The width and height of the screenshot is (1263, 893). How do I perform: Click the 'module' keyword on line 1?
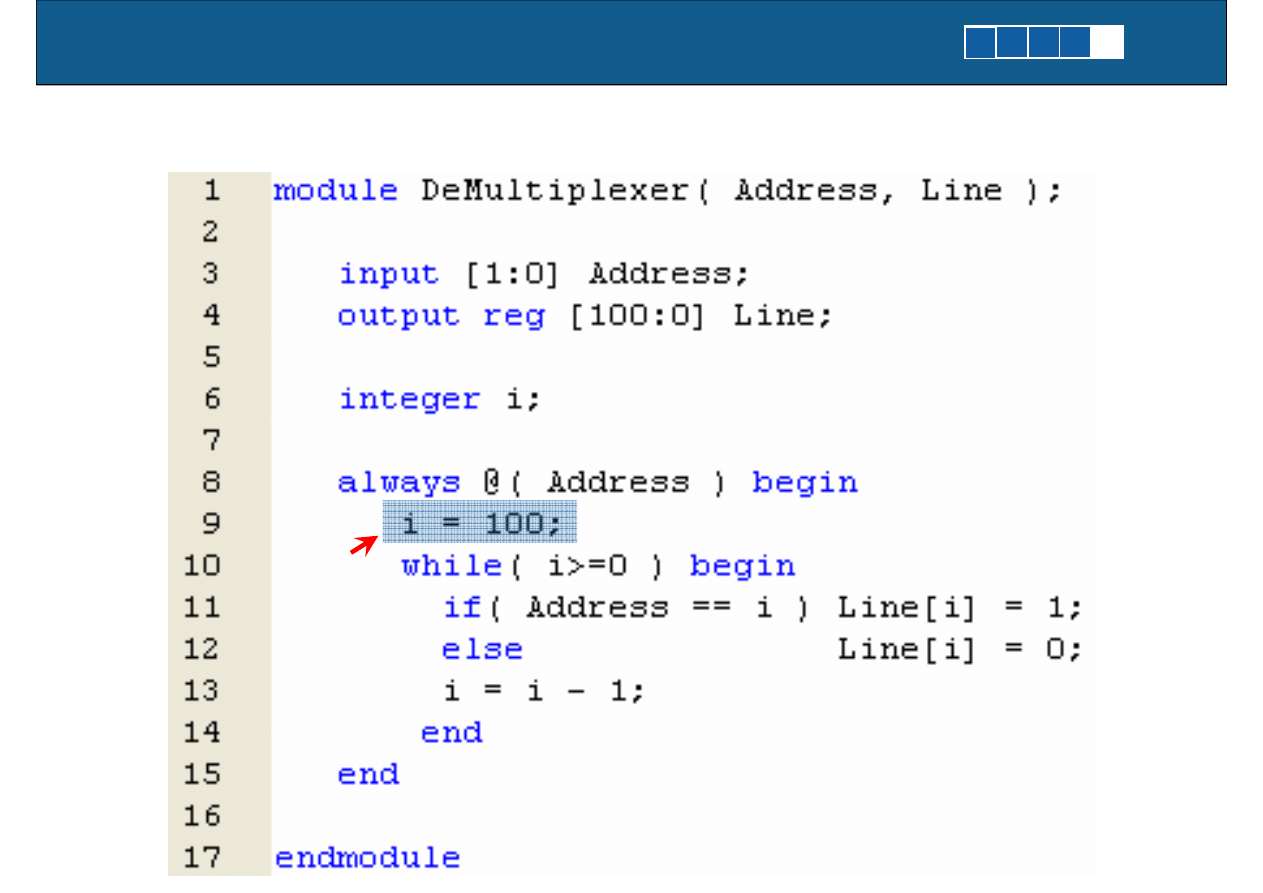pos(335,190)
